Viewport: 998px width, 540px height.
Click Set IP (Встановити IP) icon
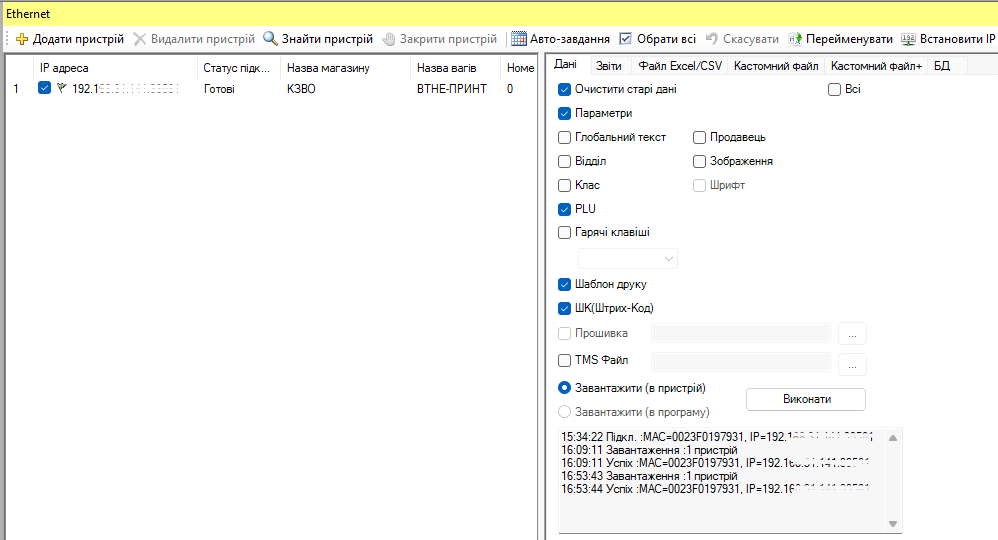point(908,39)
